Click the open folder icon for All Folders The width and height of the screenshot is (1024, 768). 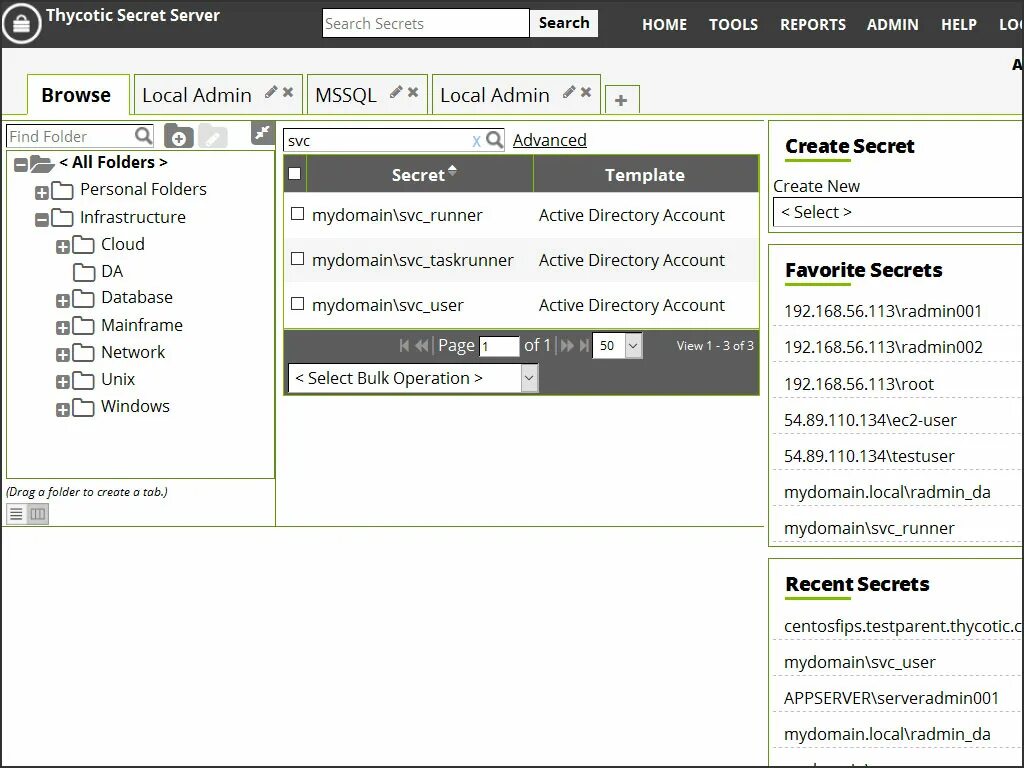(x=42, y=163)
